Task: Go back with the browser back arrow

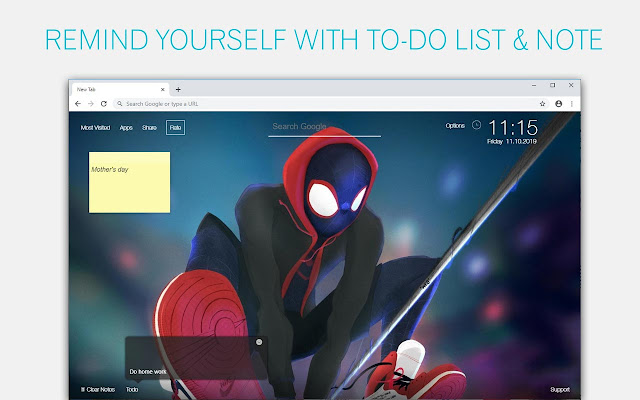Action: (78, 104)
